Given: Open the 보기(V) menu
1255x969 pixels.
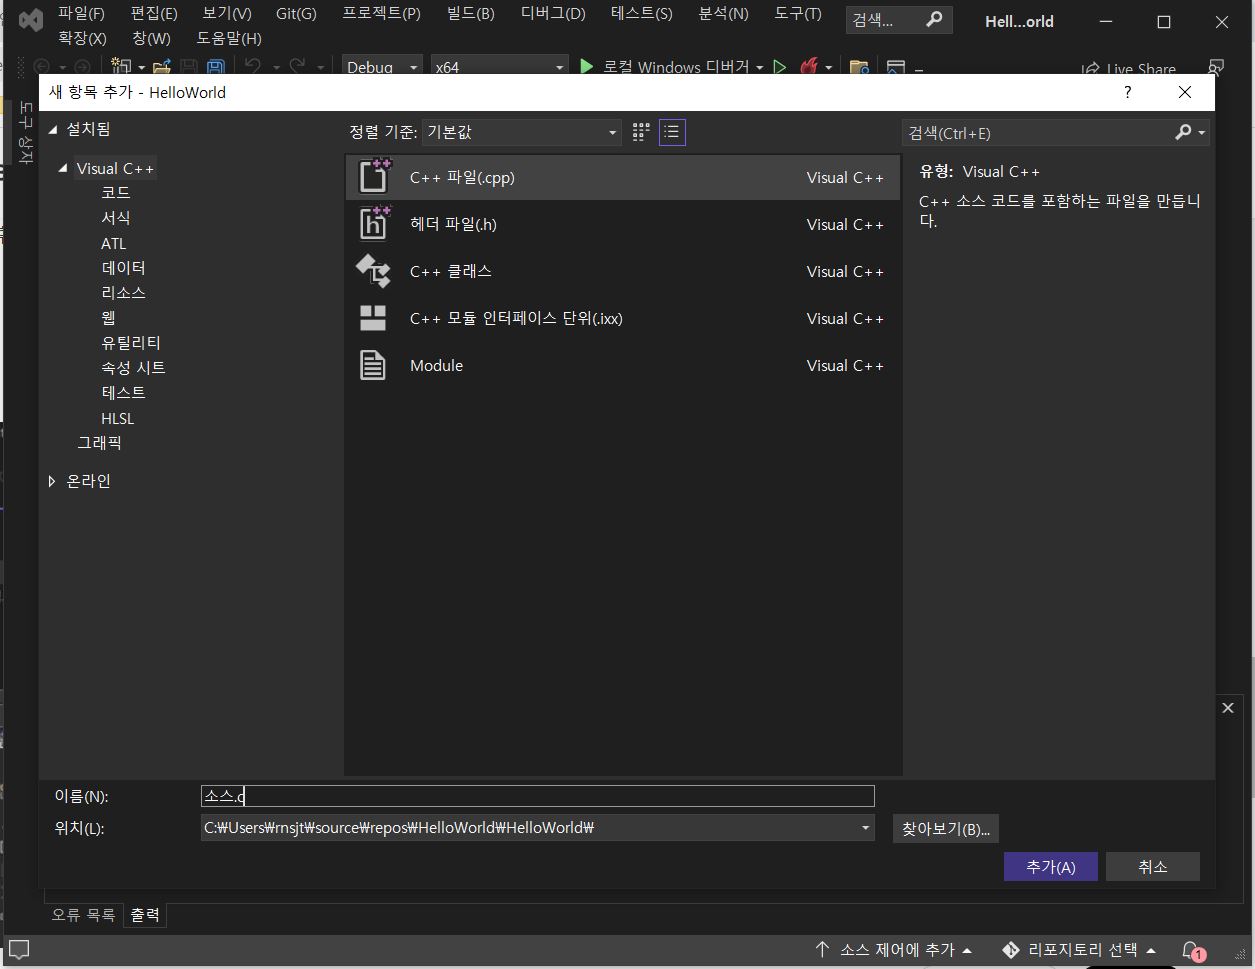Looking at the screenshot, I should (227, 13).
